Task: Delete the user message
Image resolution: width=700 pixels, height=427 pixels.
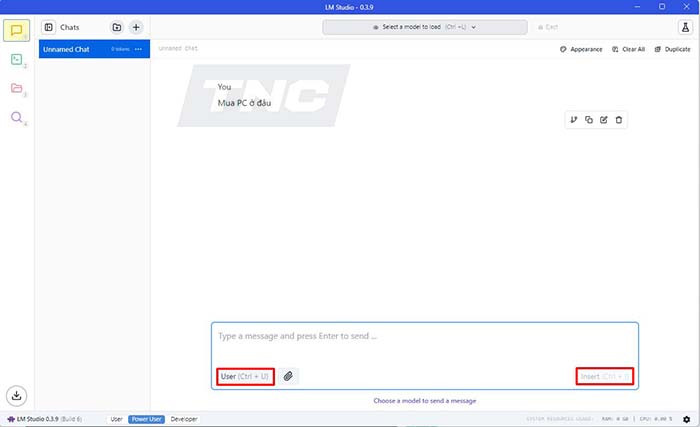Action: point(619,120)
